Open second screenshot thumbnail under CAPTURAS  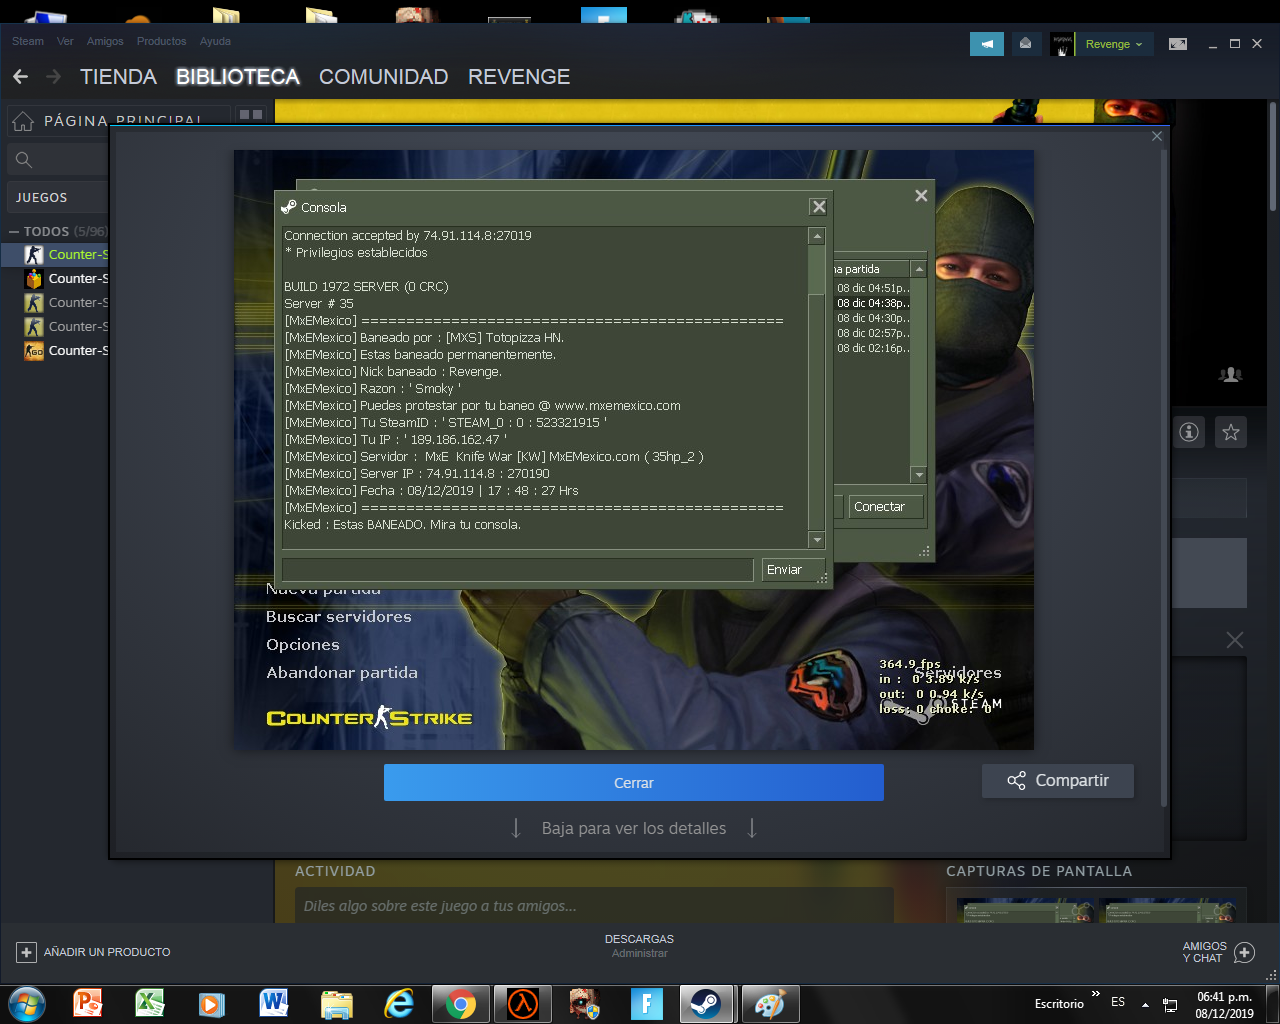tap(1168, 910)
